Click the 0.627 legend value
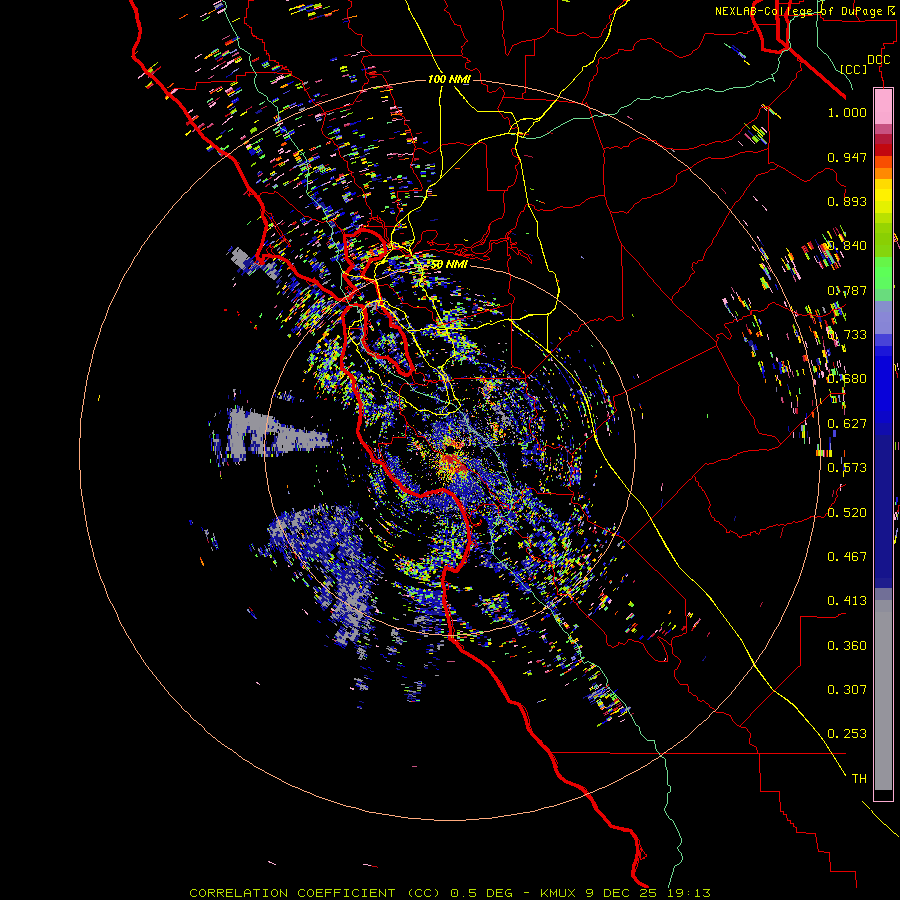The image size is (900, 900). (847, 424)
